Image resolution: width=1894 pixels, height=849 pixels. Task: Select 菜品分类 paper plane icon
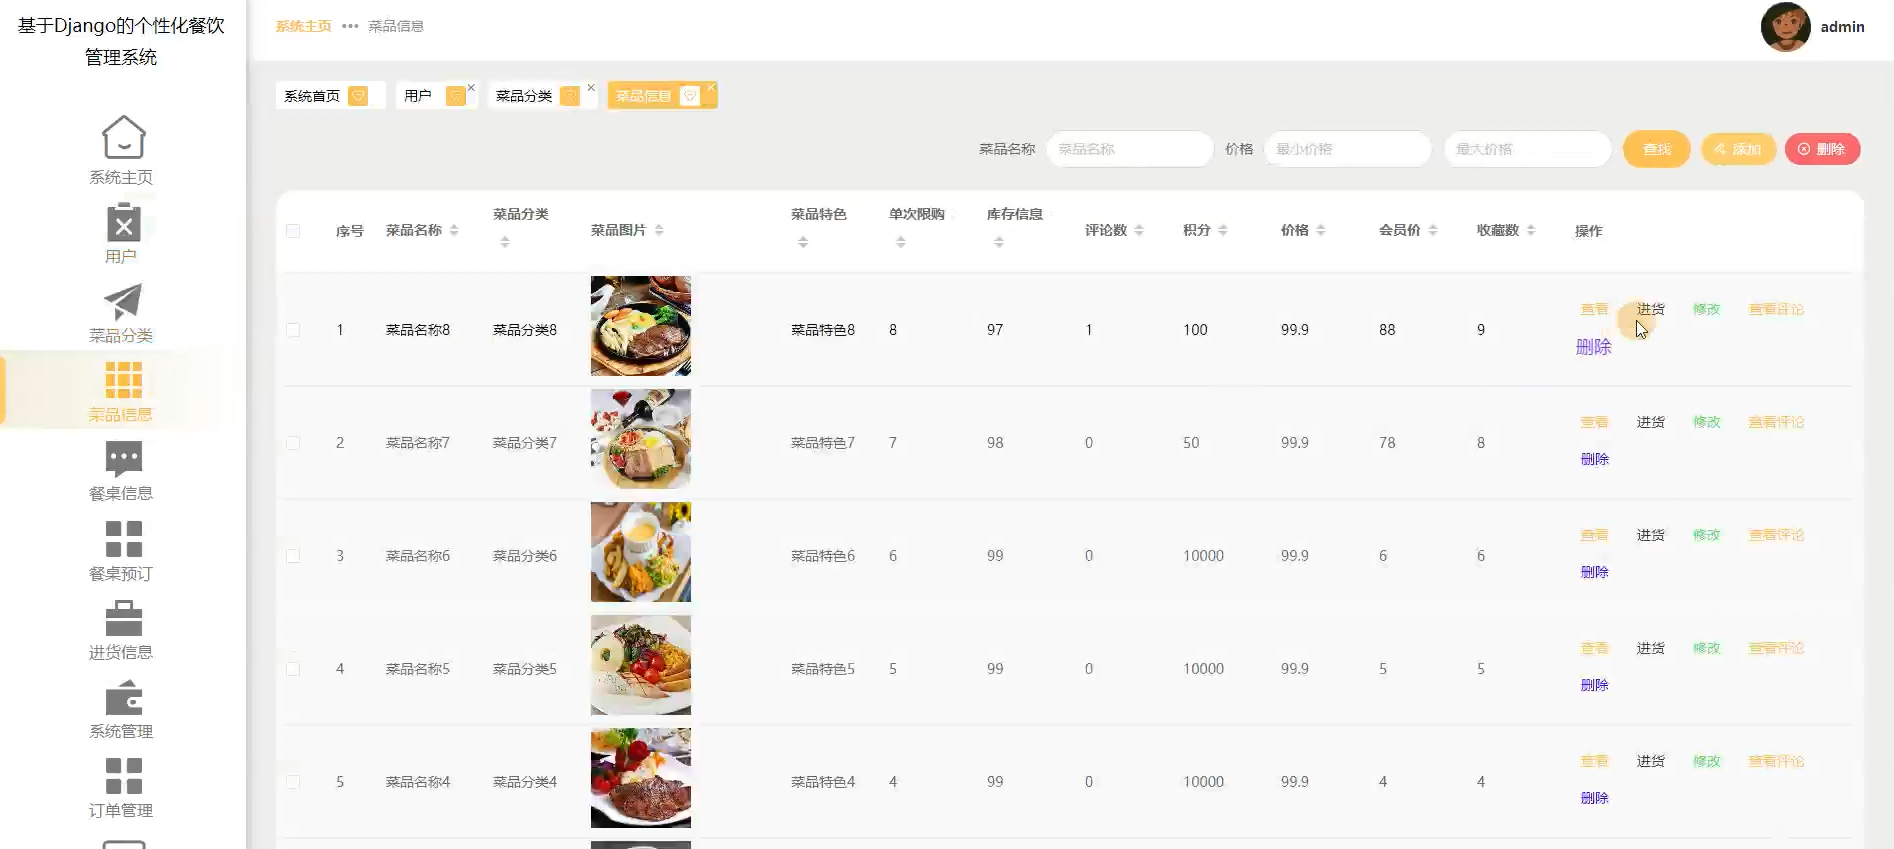click(123, 301)
